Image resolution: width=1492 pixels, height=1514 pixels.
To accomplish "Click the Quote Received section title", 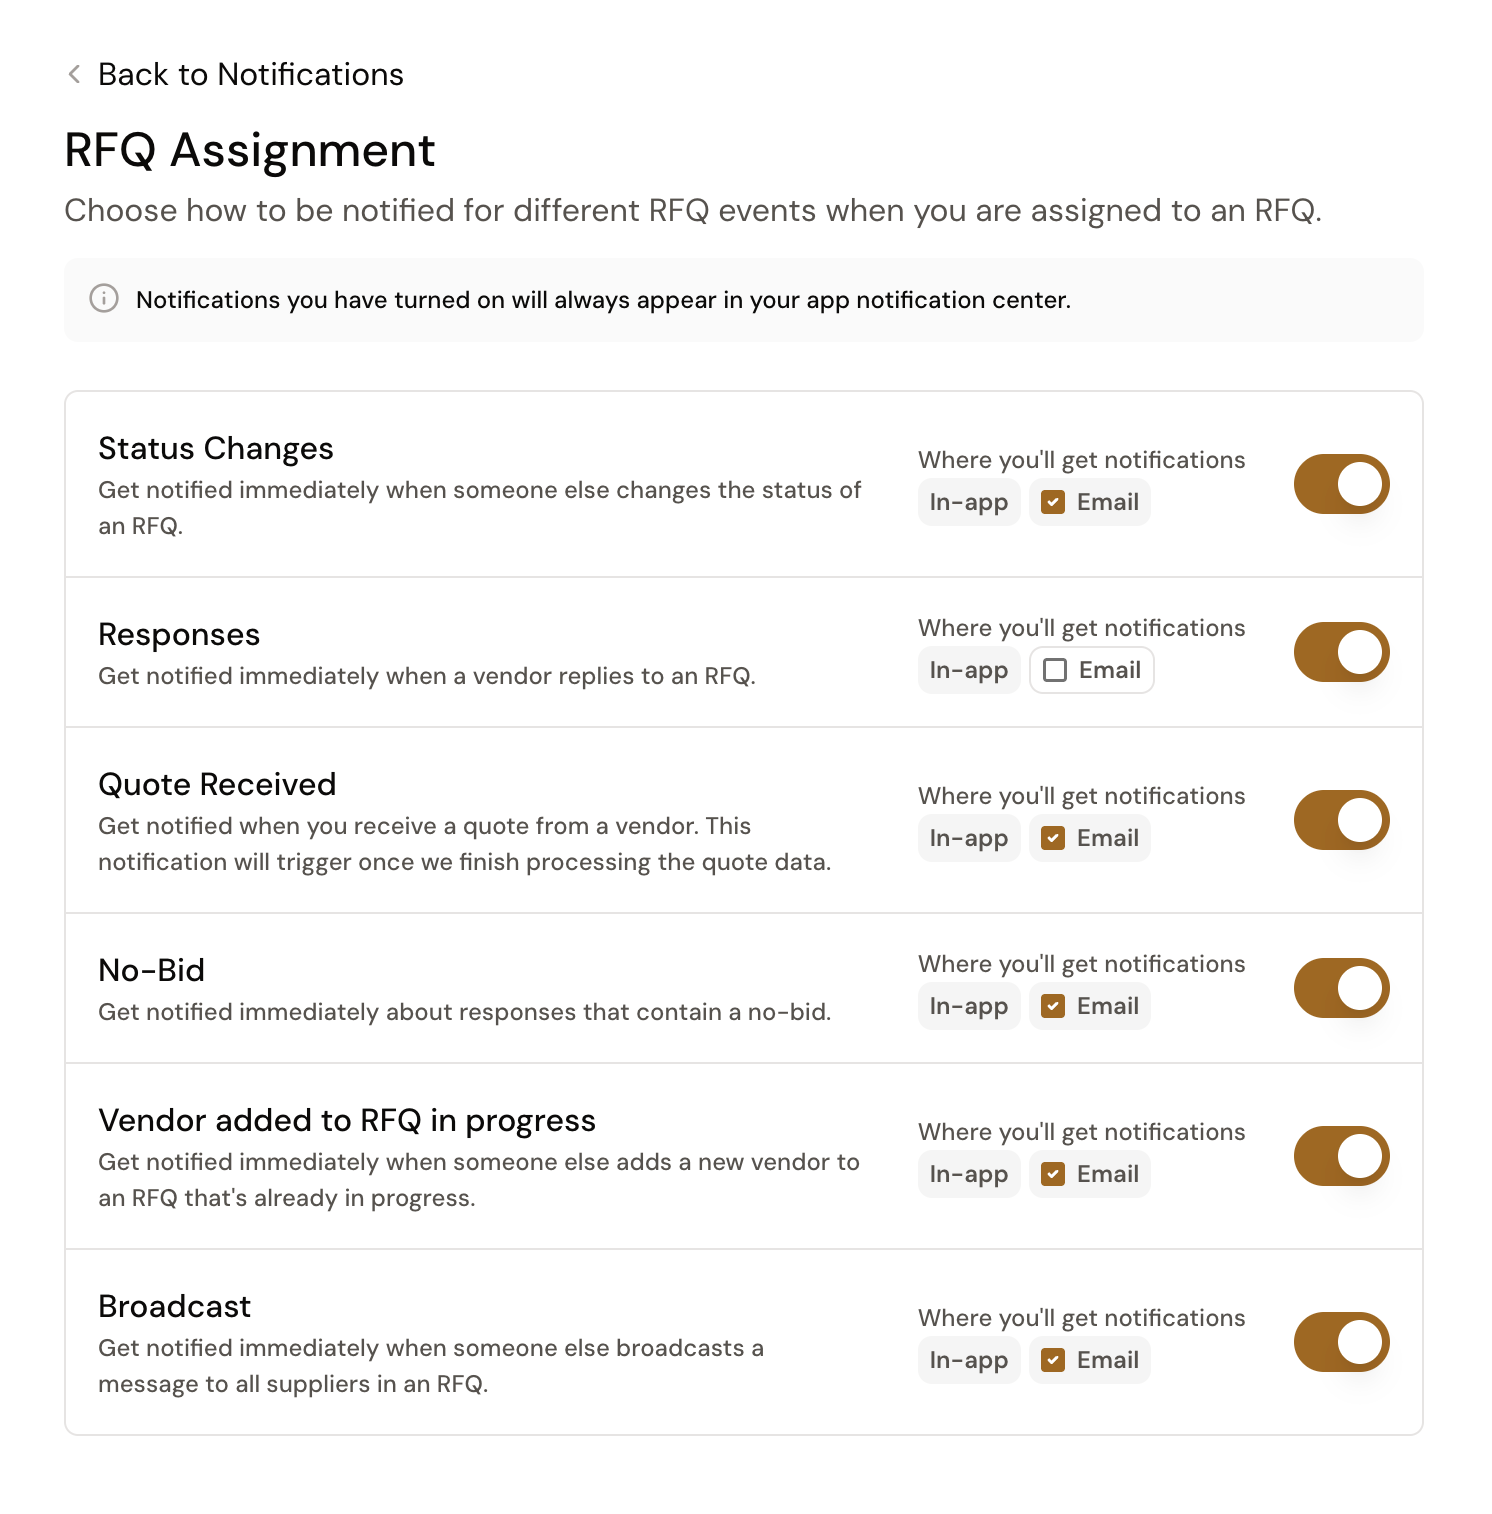I will point(217,784).
